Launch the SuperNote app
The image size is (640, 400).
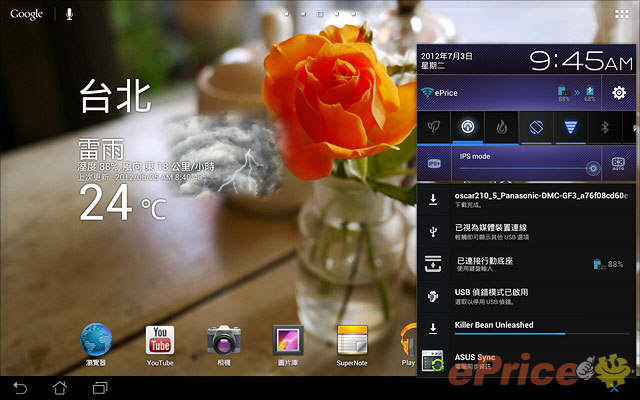352,340
